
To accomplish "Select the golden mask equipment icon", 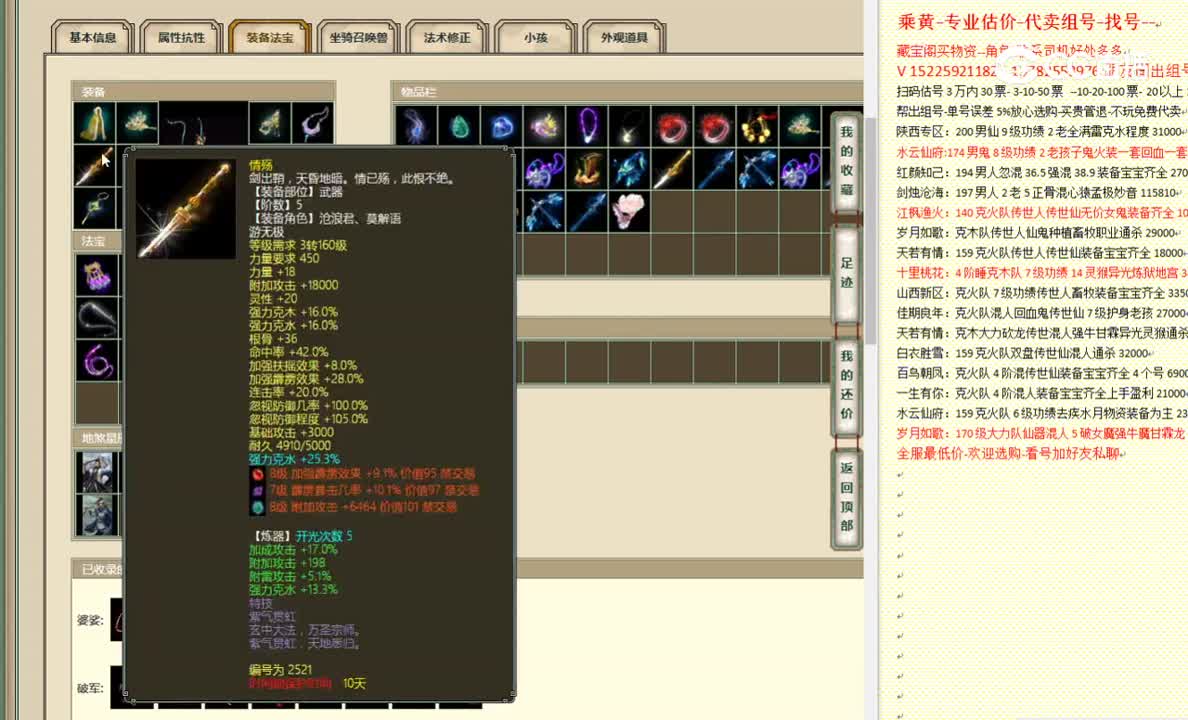I will pos(270,123).
